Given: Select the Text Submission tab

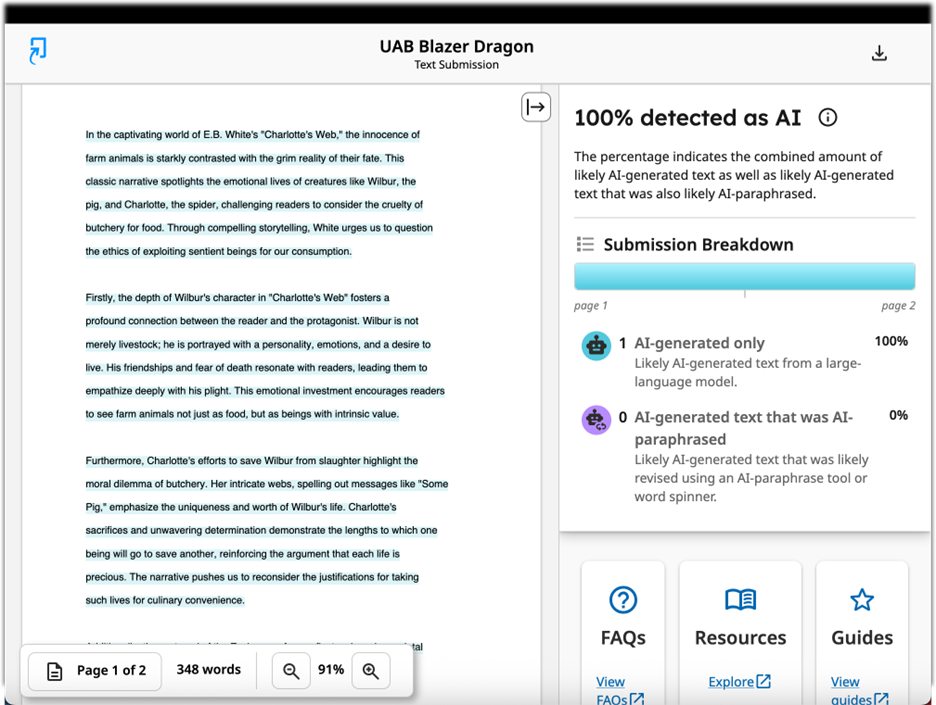Looking at the screenshot, I should tap(456, 63).
